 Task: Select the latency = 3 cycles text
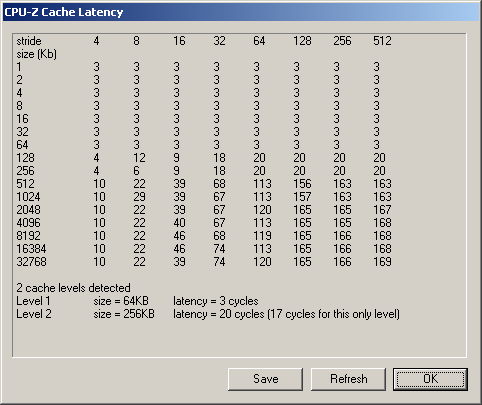[x=216, y=301]
